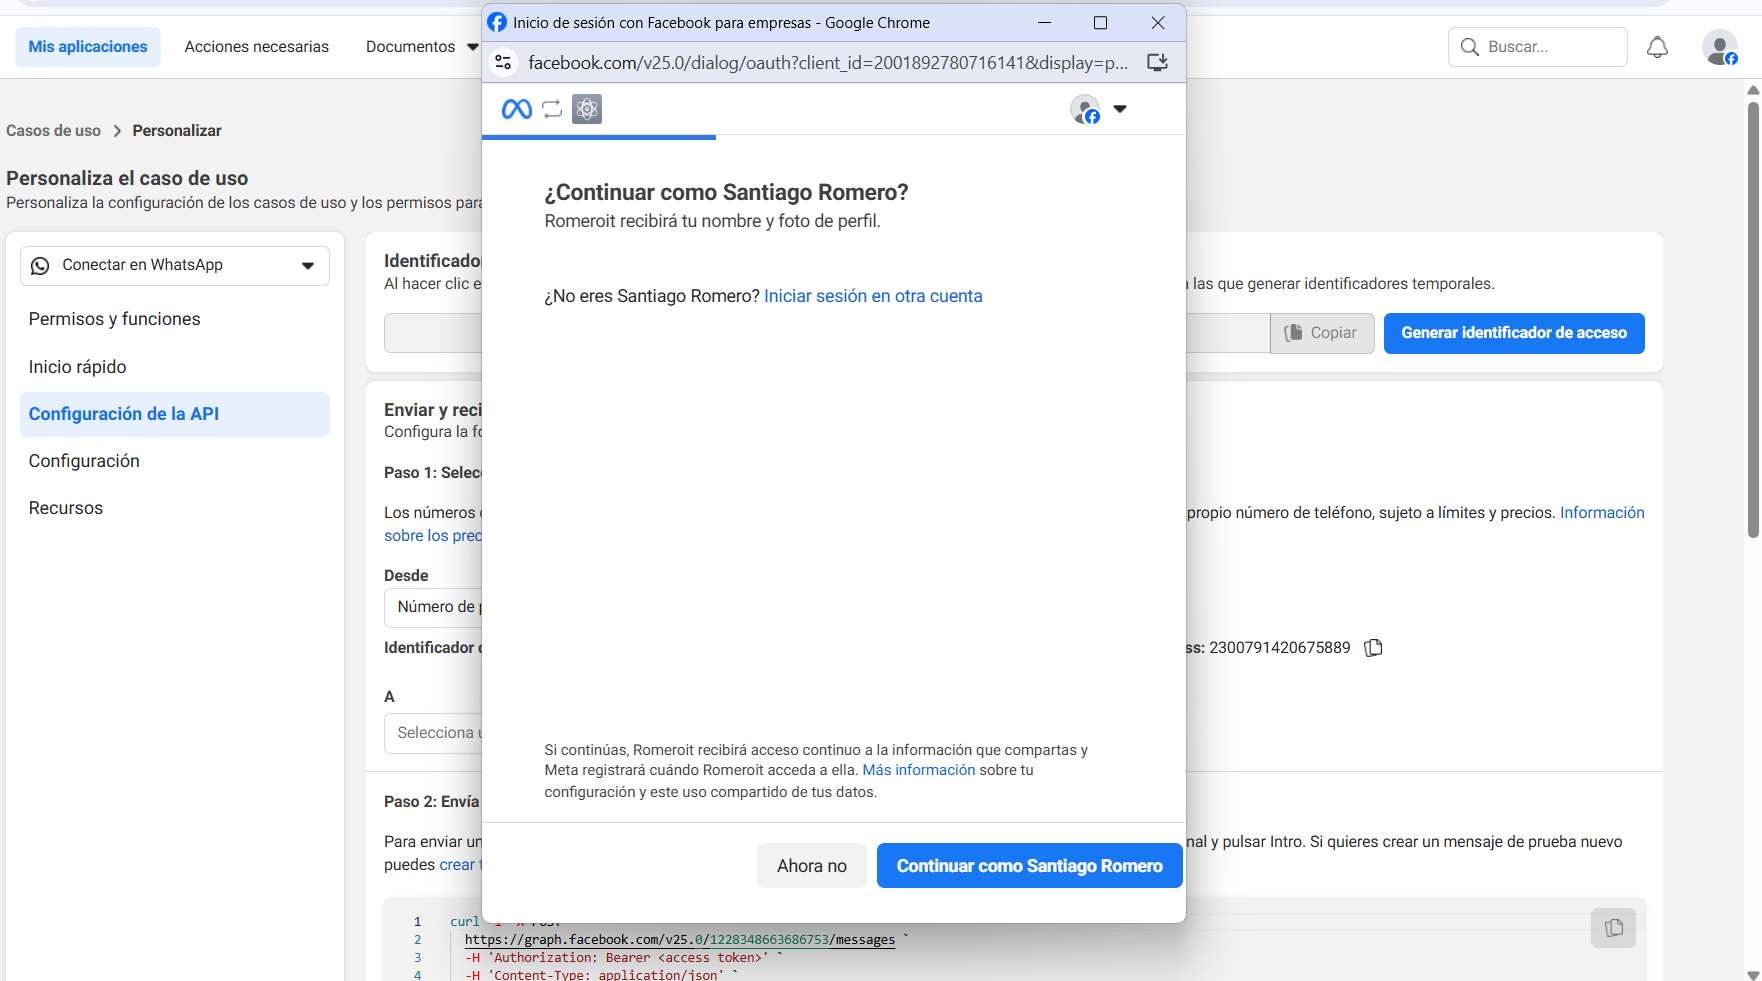The width and height of the screenshot is (1762, 981).
Task: Open the user profile avatar in developer page
Action: (x=1720, y=47)
